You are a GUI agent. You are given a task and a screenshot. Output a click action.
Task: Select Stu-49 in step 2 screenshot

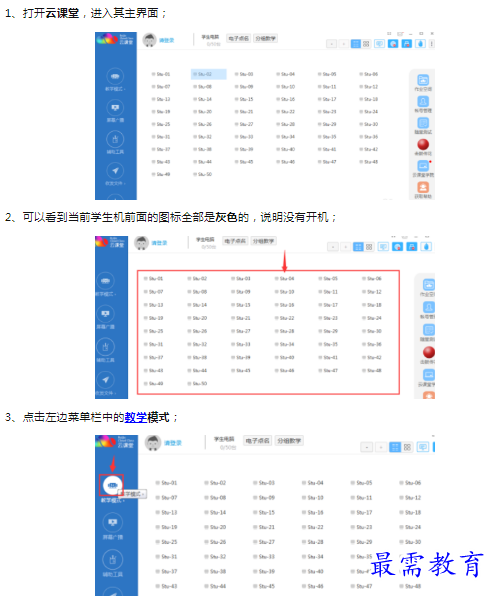click(154, 384)
